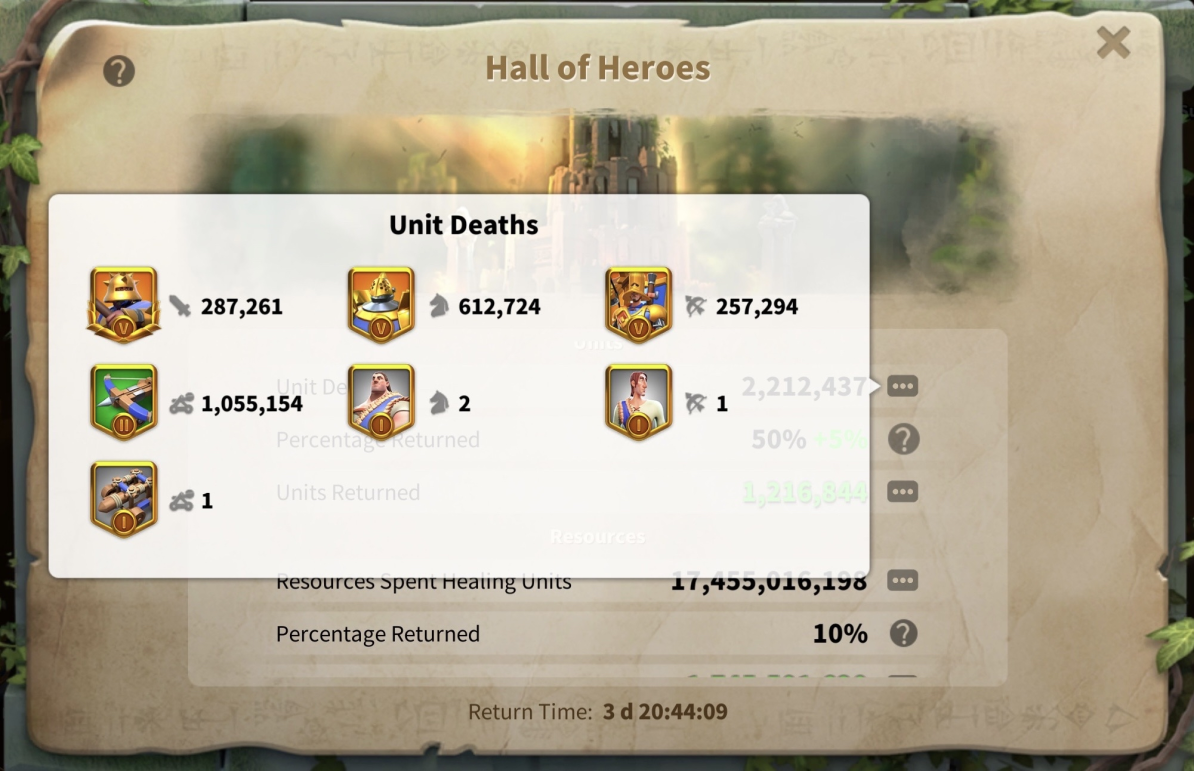1194x771 pixels.
Task: Click the Unit Deaths popup heading
Action: tap(464, 225)
